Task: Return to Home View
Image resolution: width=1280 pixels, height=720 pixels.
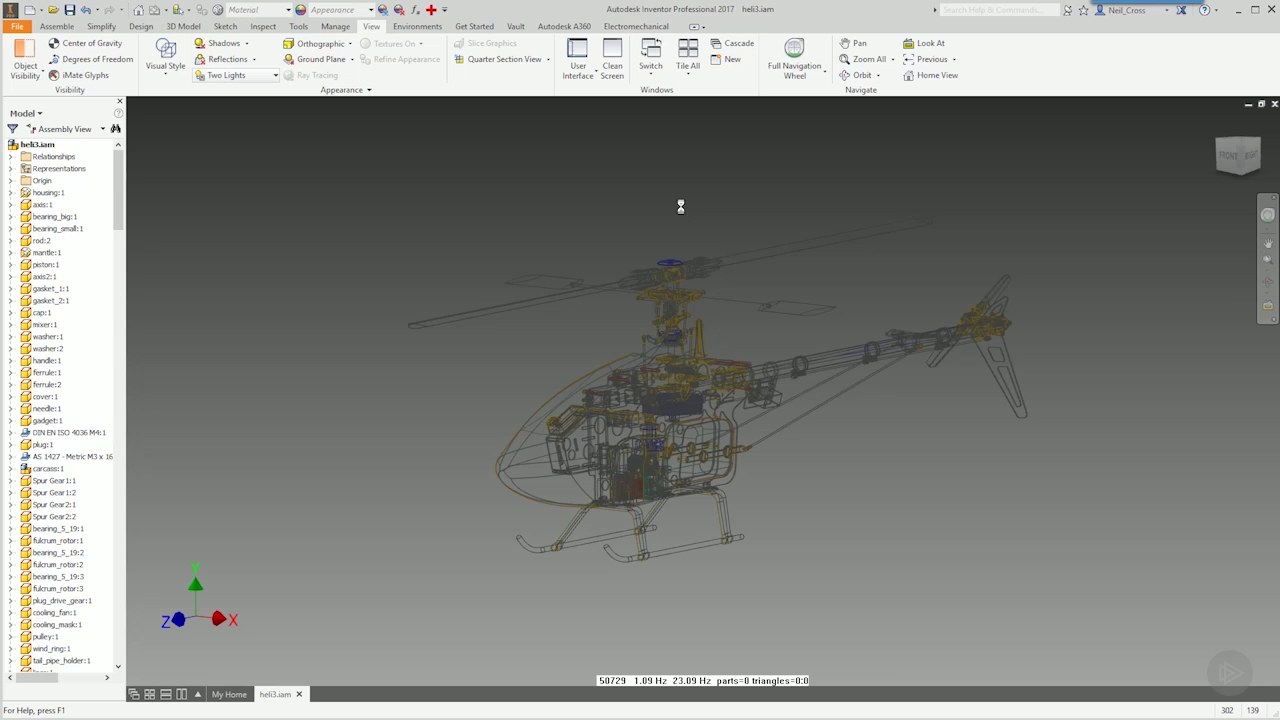Action: coord(930,75)
